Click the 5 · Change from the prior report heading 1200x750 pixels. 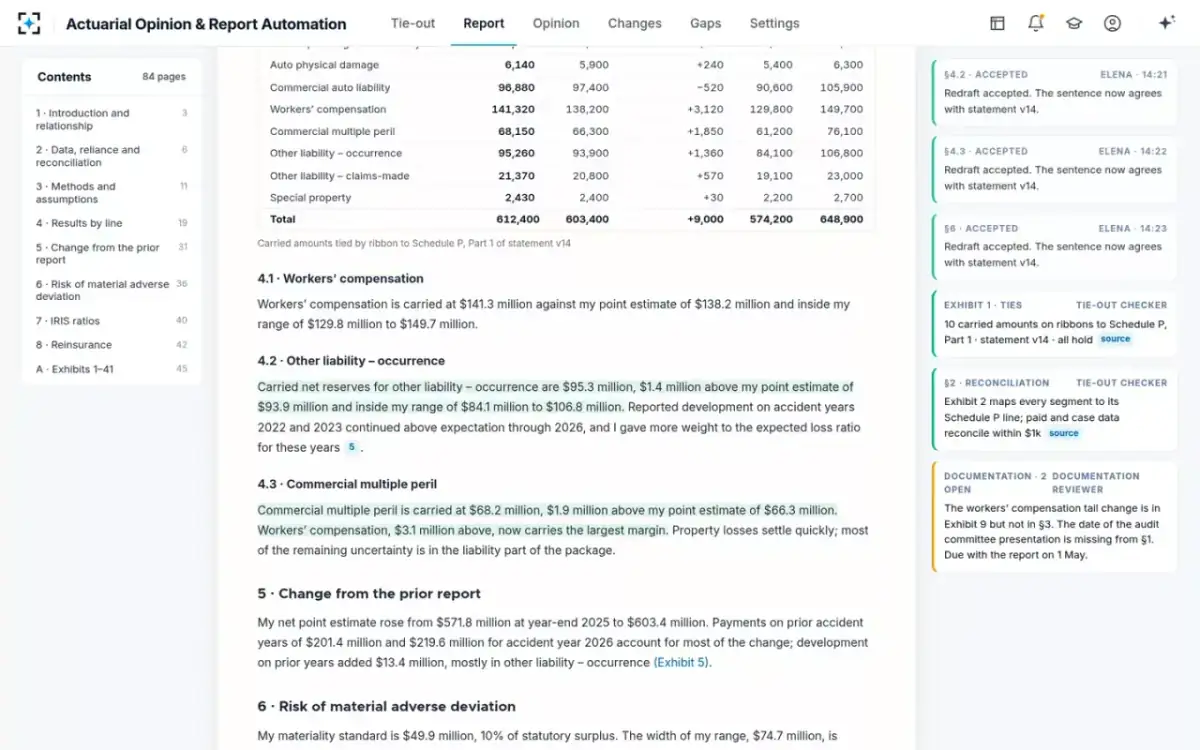pyautogui.click(x=369, y=594)
